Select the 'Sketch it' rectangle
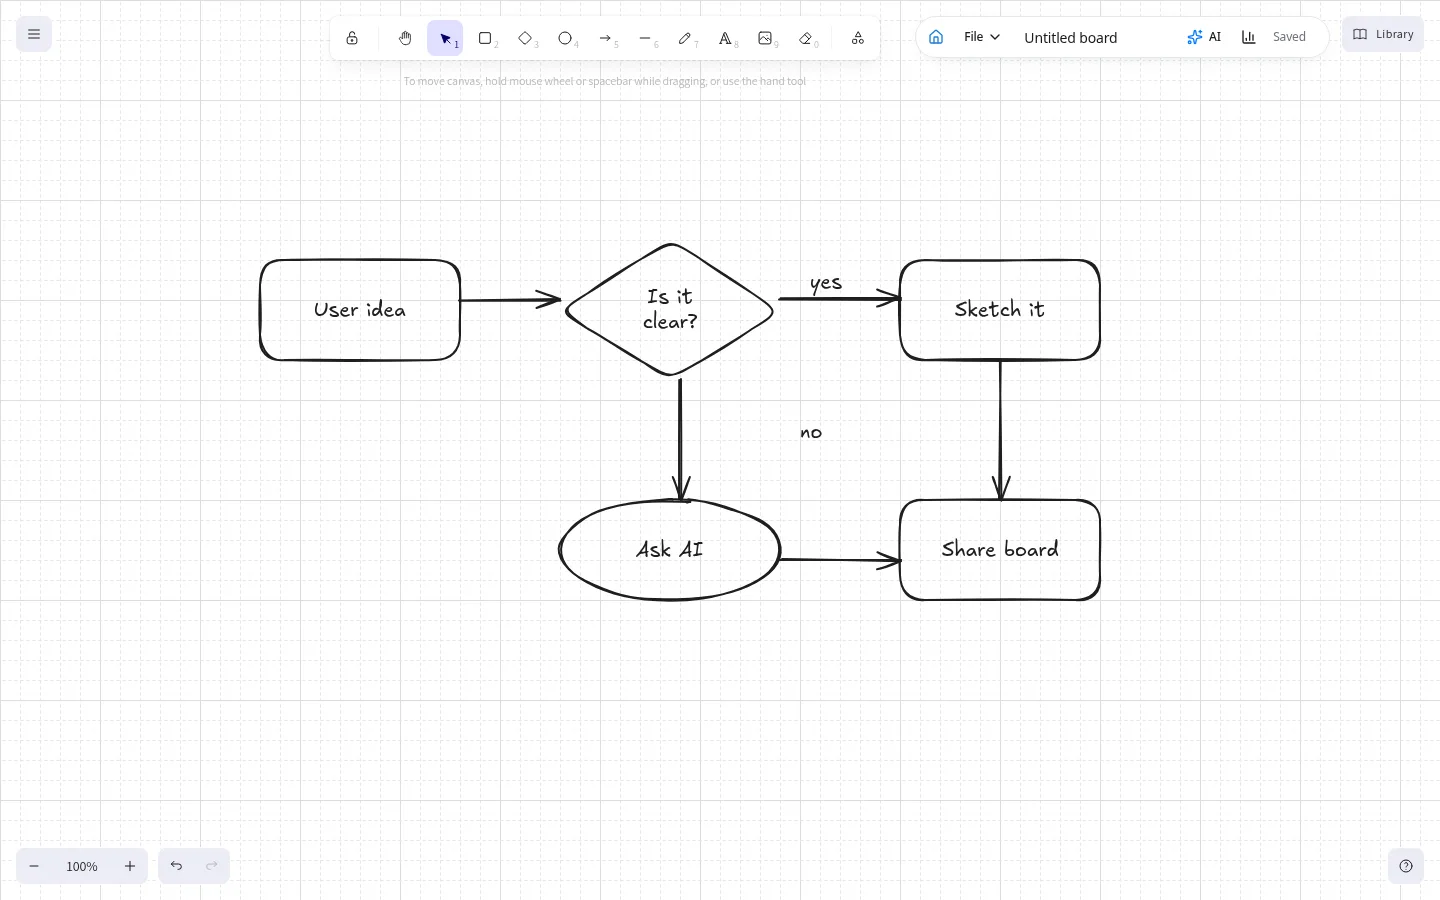This screenshot has width=1440, height=900. tap(1000, 310)
